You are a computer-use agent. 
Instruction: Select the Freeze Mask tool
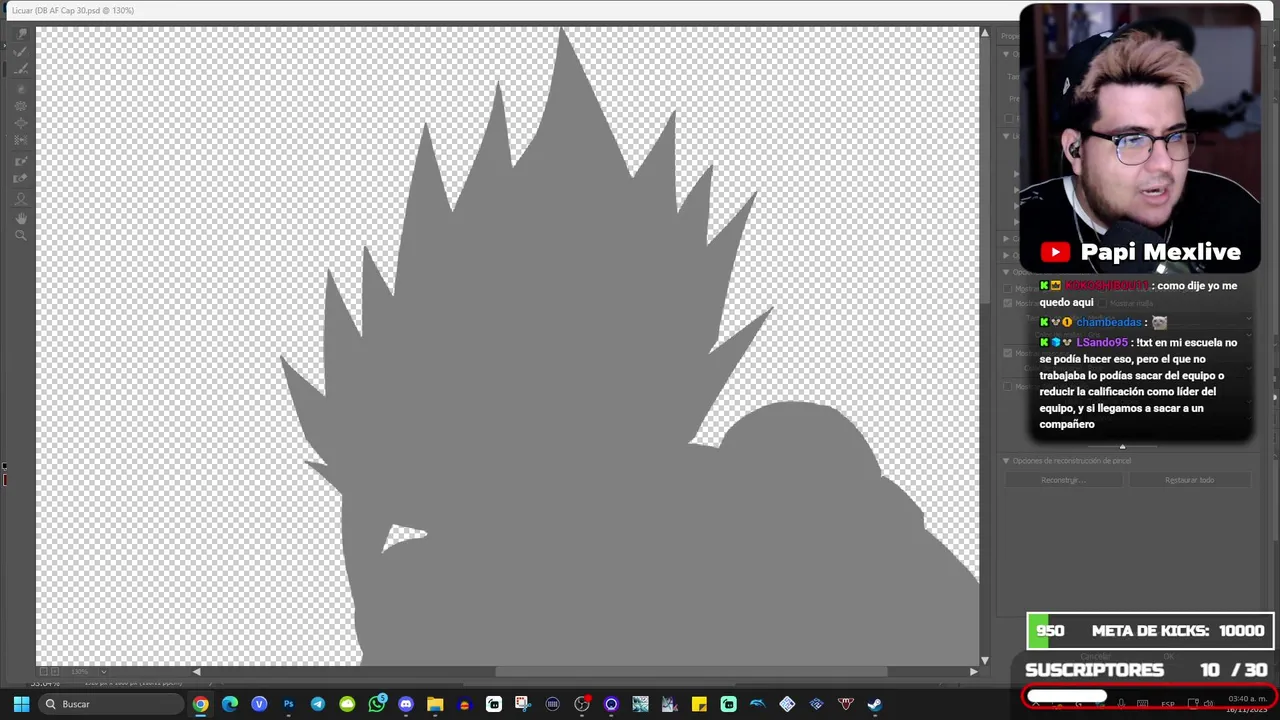click(21, 161)
